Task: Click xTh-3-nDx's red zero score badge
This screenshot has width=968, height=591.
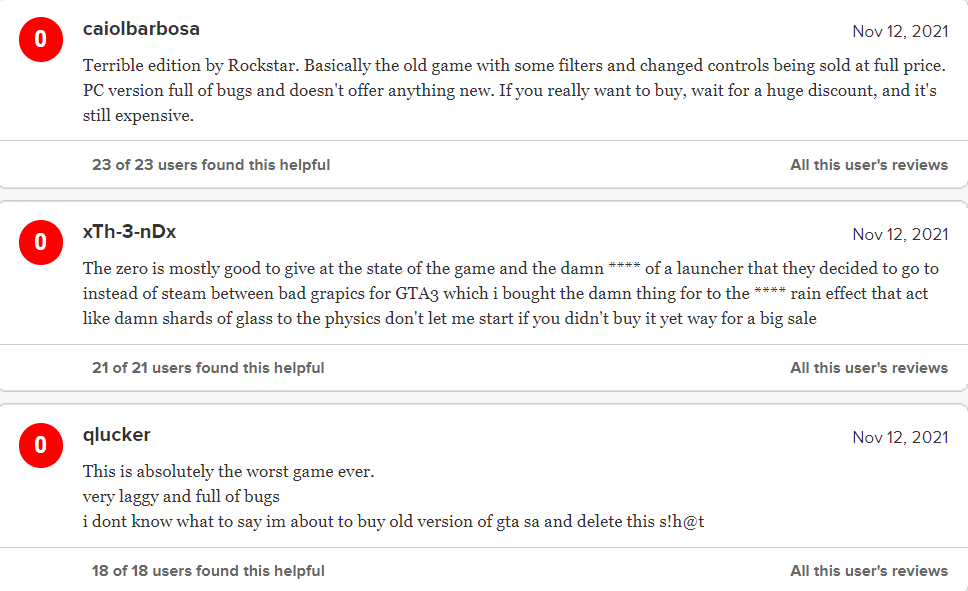Action: click(41, 242)
